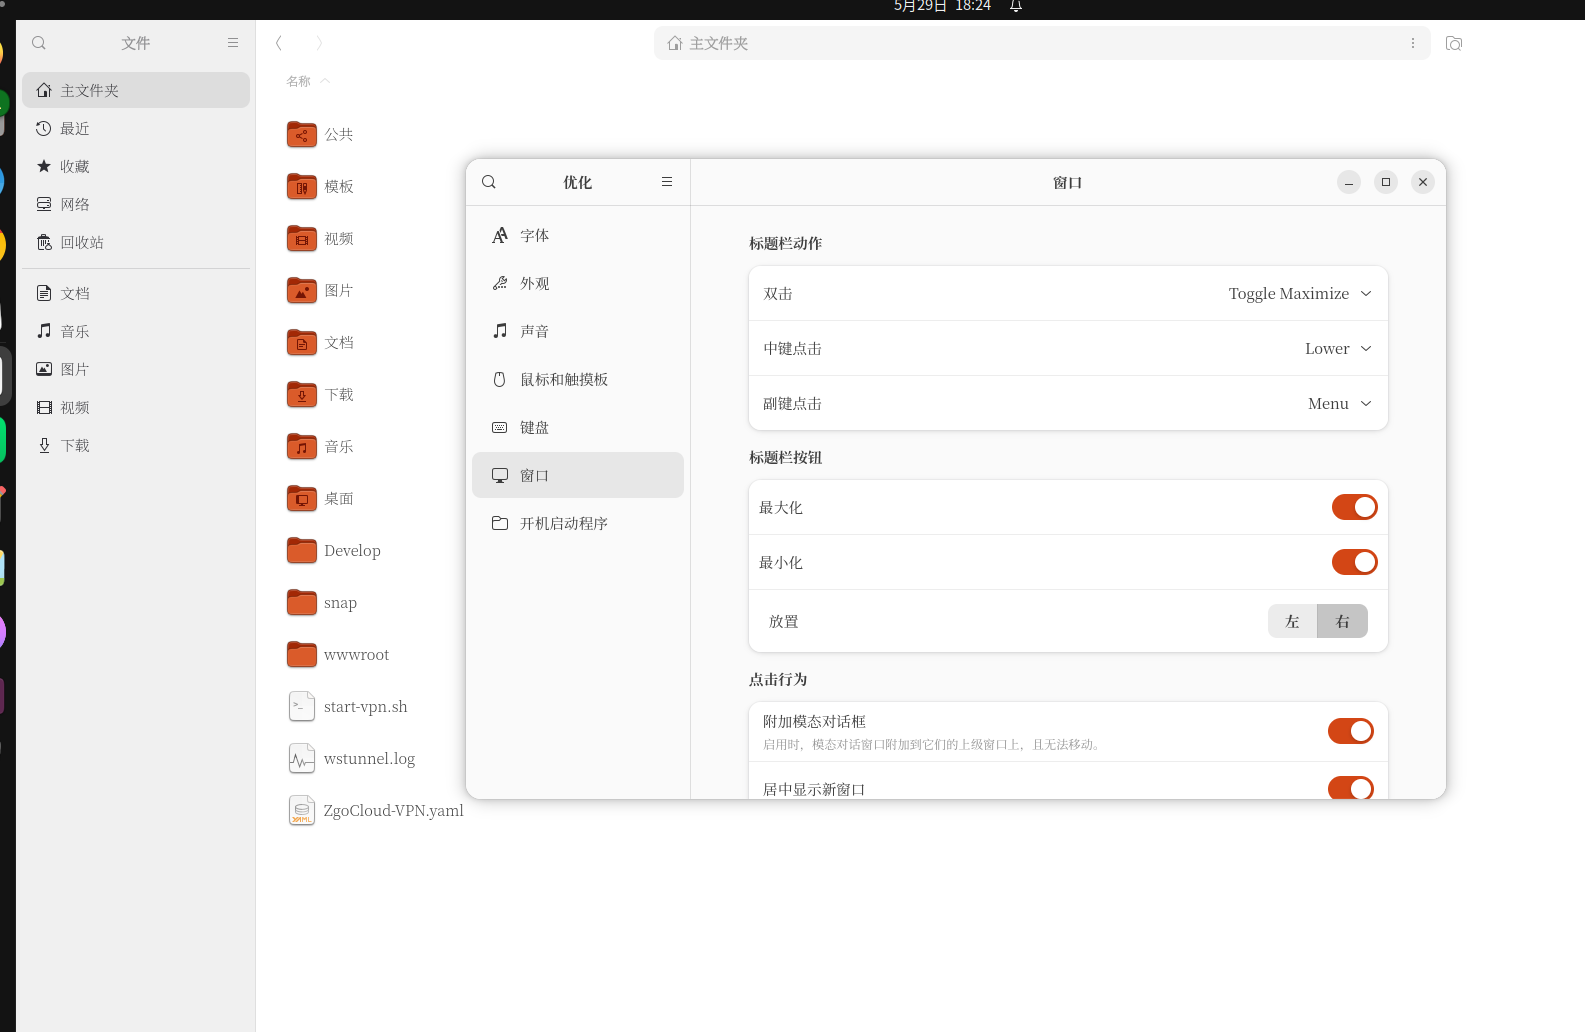Select 字体 in Tweaks sidebar
Image resolution: width=1585 pixels, height=1032 pixels.
pos(578,235)
